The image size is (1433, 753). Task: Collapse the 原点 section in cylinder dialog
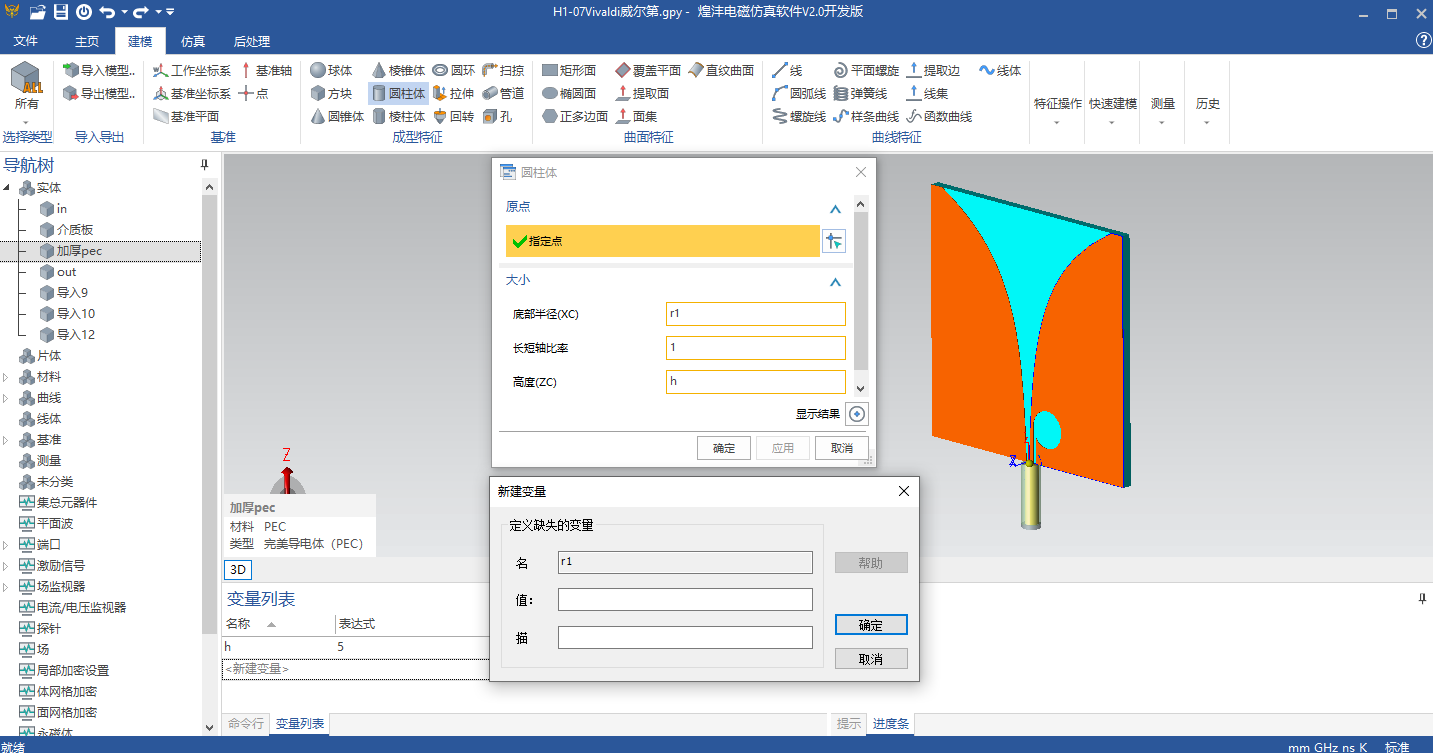click(835, 208)
